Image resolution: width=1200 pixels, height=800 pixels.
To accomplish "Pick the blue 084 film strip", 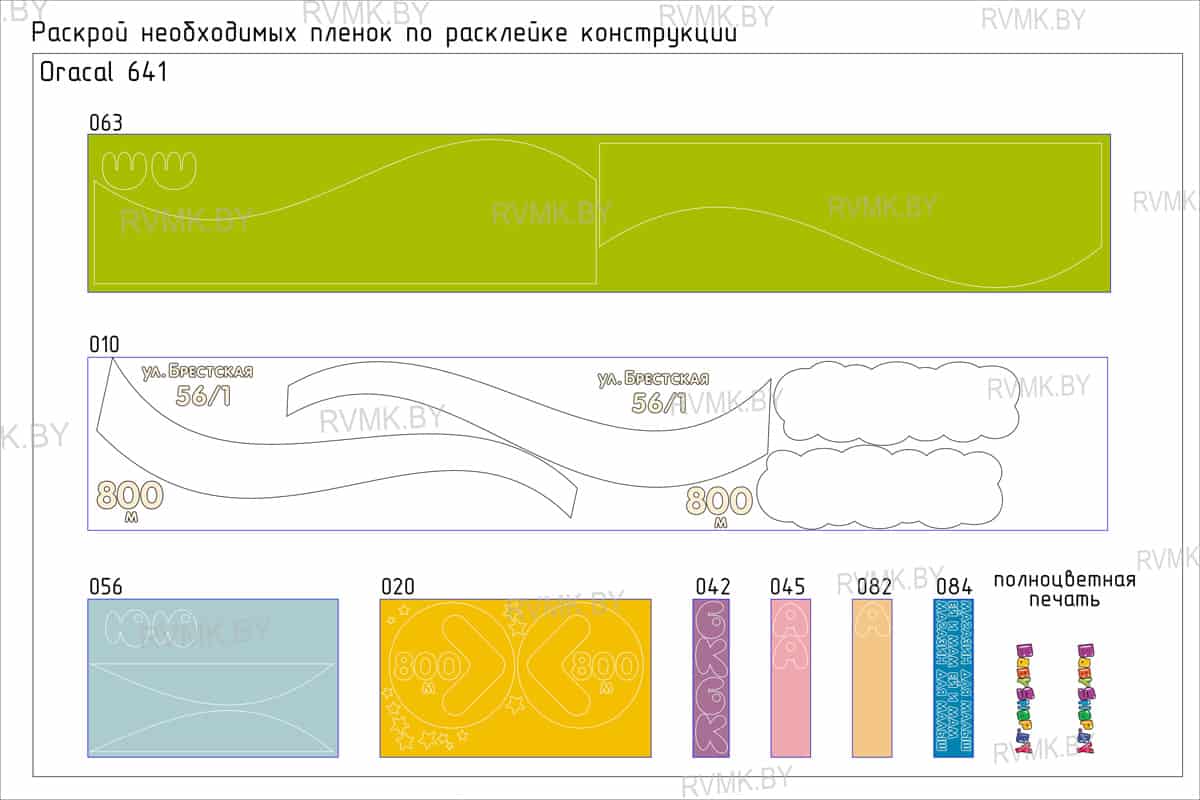I will [953, 678].
